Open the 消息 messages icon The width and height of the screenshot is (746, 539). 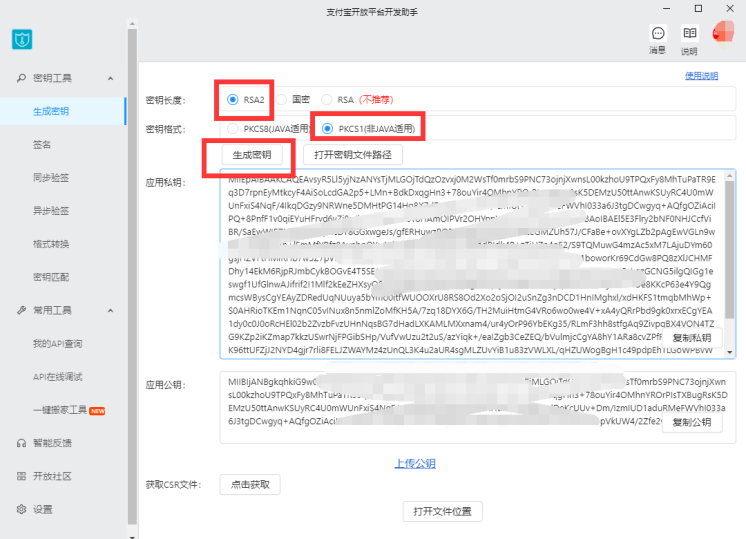click(658, 33)
